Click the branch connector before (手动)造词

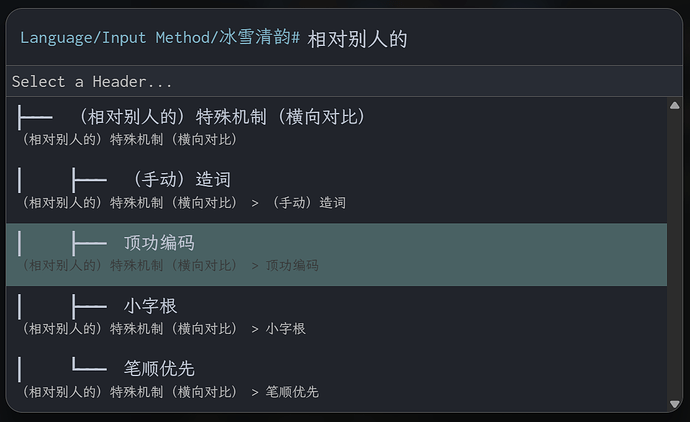pos(89,180)
